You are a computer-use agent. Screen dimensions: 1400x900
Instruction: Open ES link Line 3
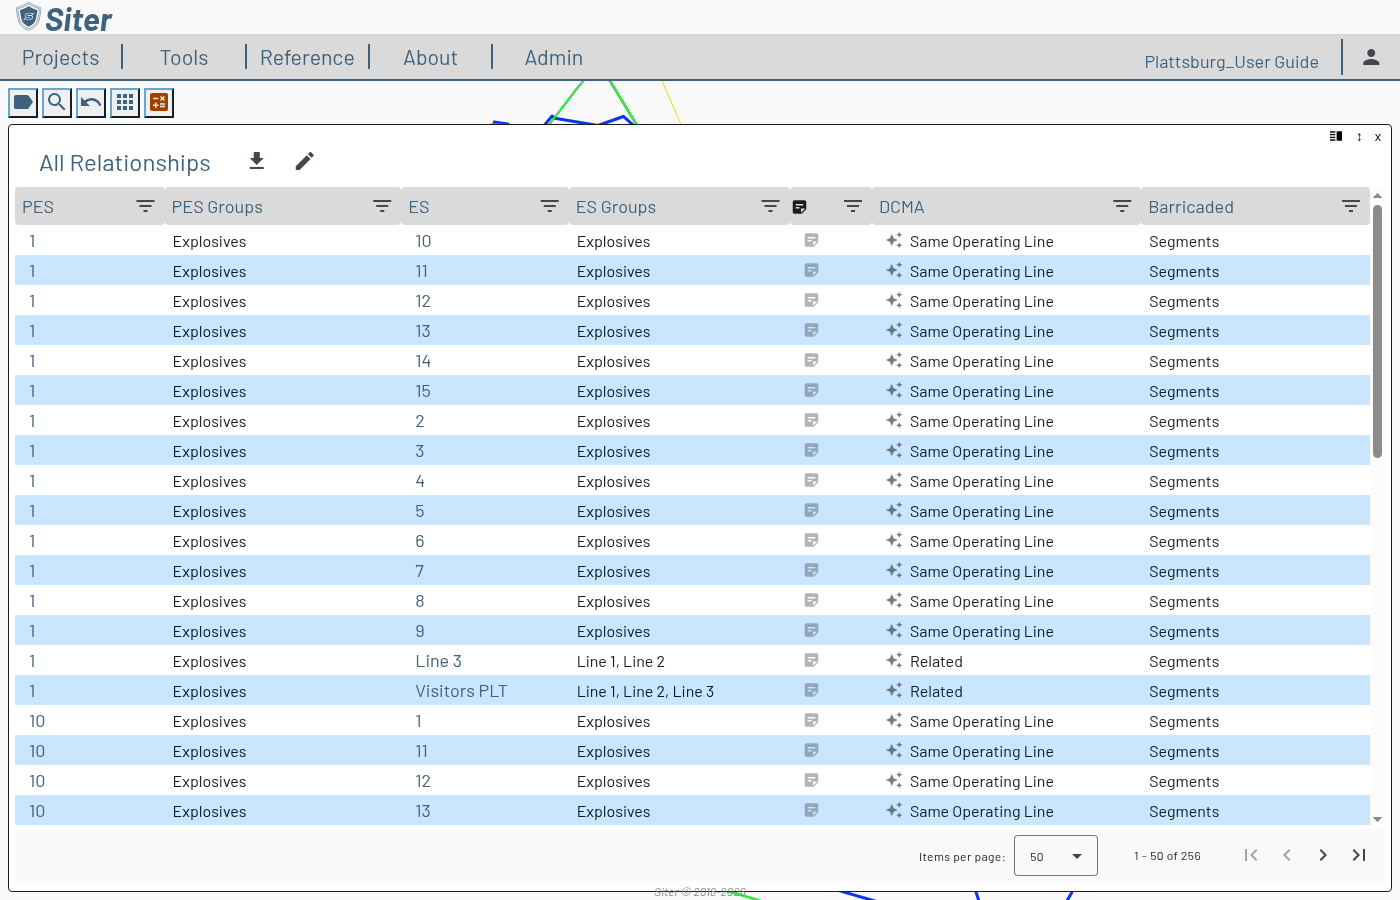tap(439, 661)
